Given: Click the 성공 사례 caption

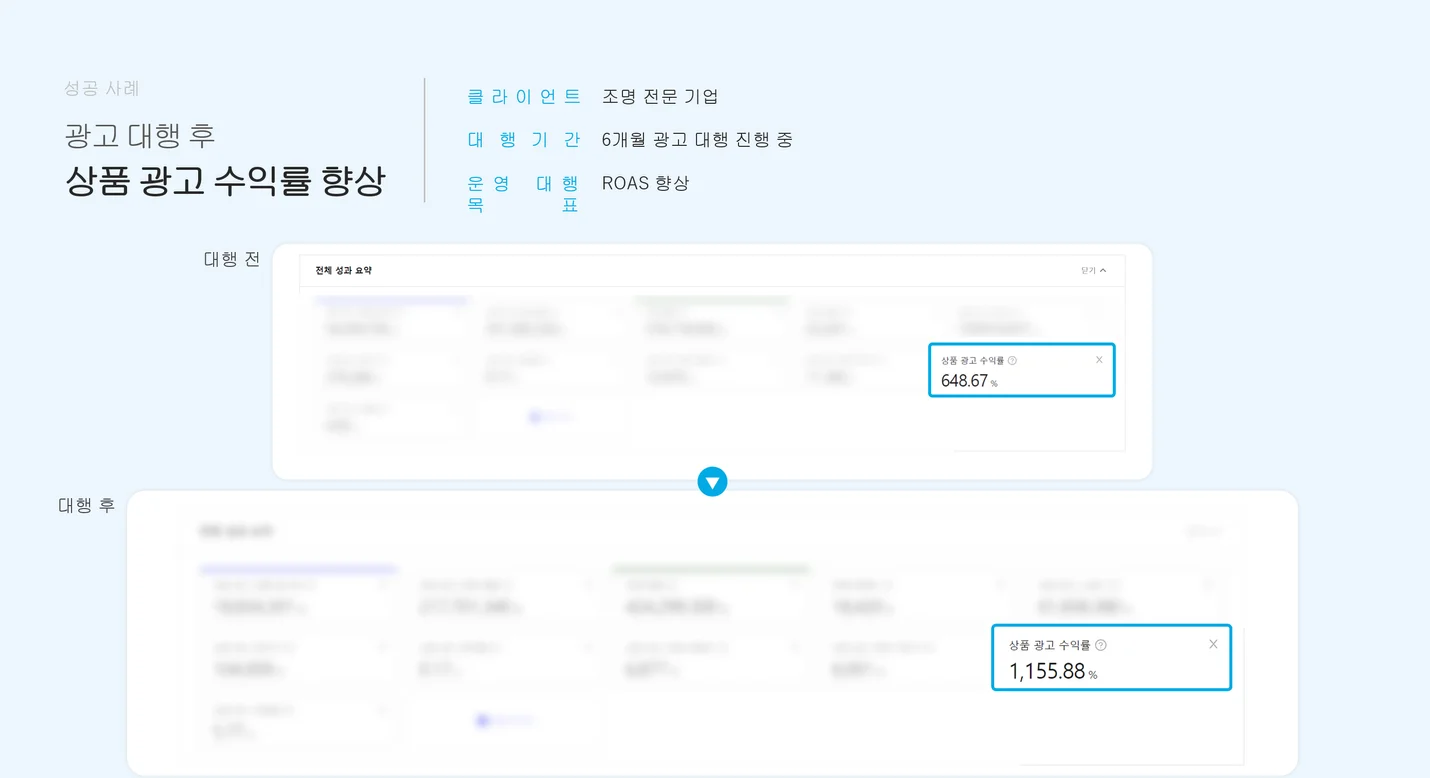Looking at the screenshot, I should [102, 88].
